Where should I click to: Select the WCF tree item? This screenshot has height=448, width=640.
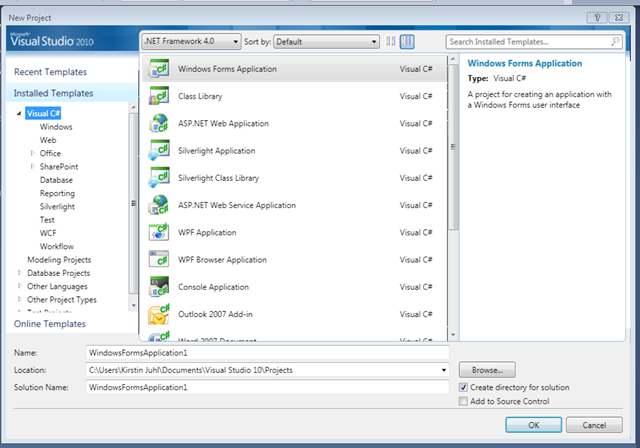point(48,233)
